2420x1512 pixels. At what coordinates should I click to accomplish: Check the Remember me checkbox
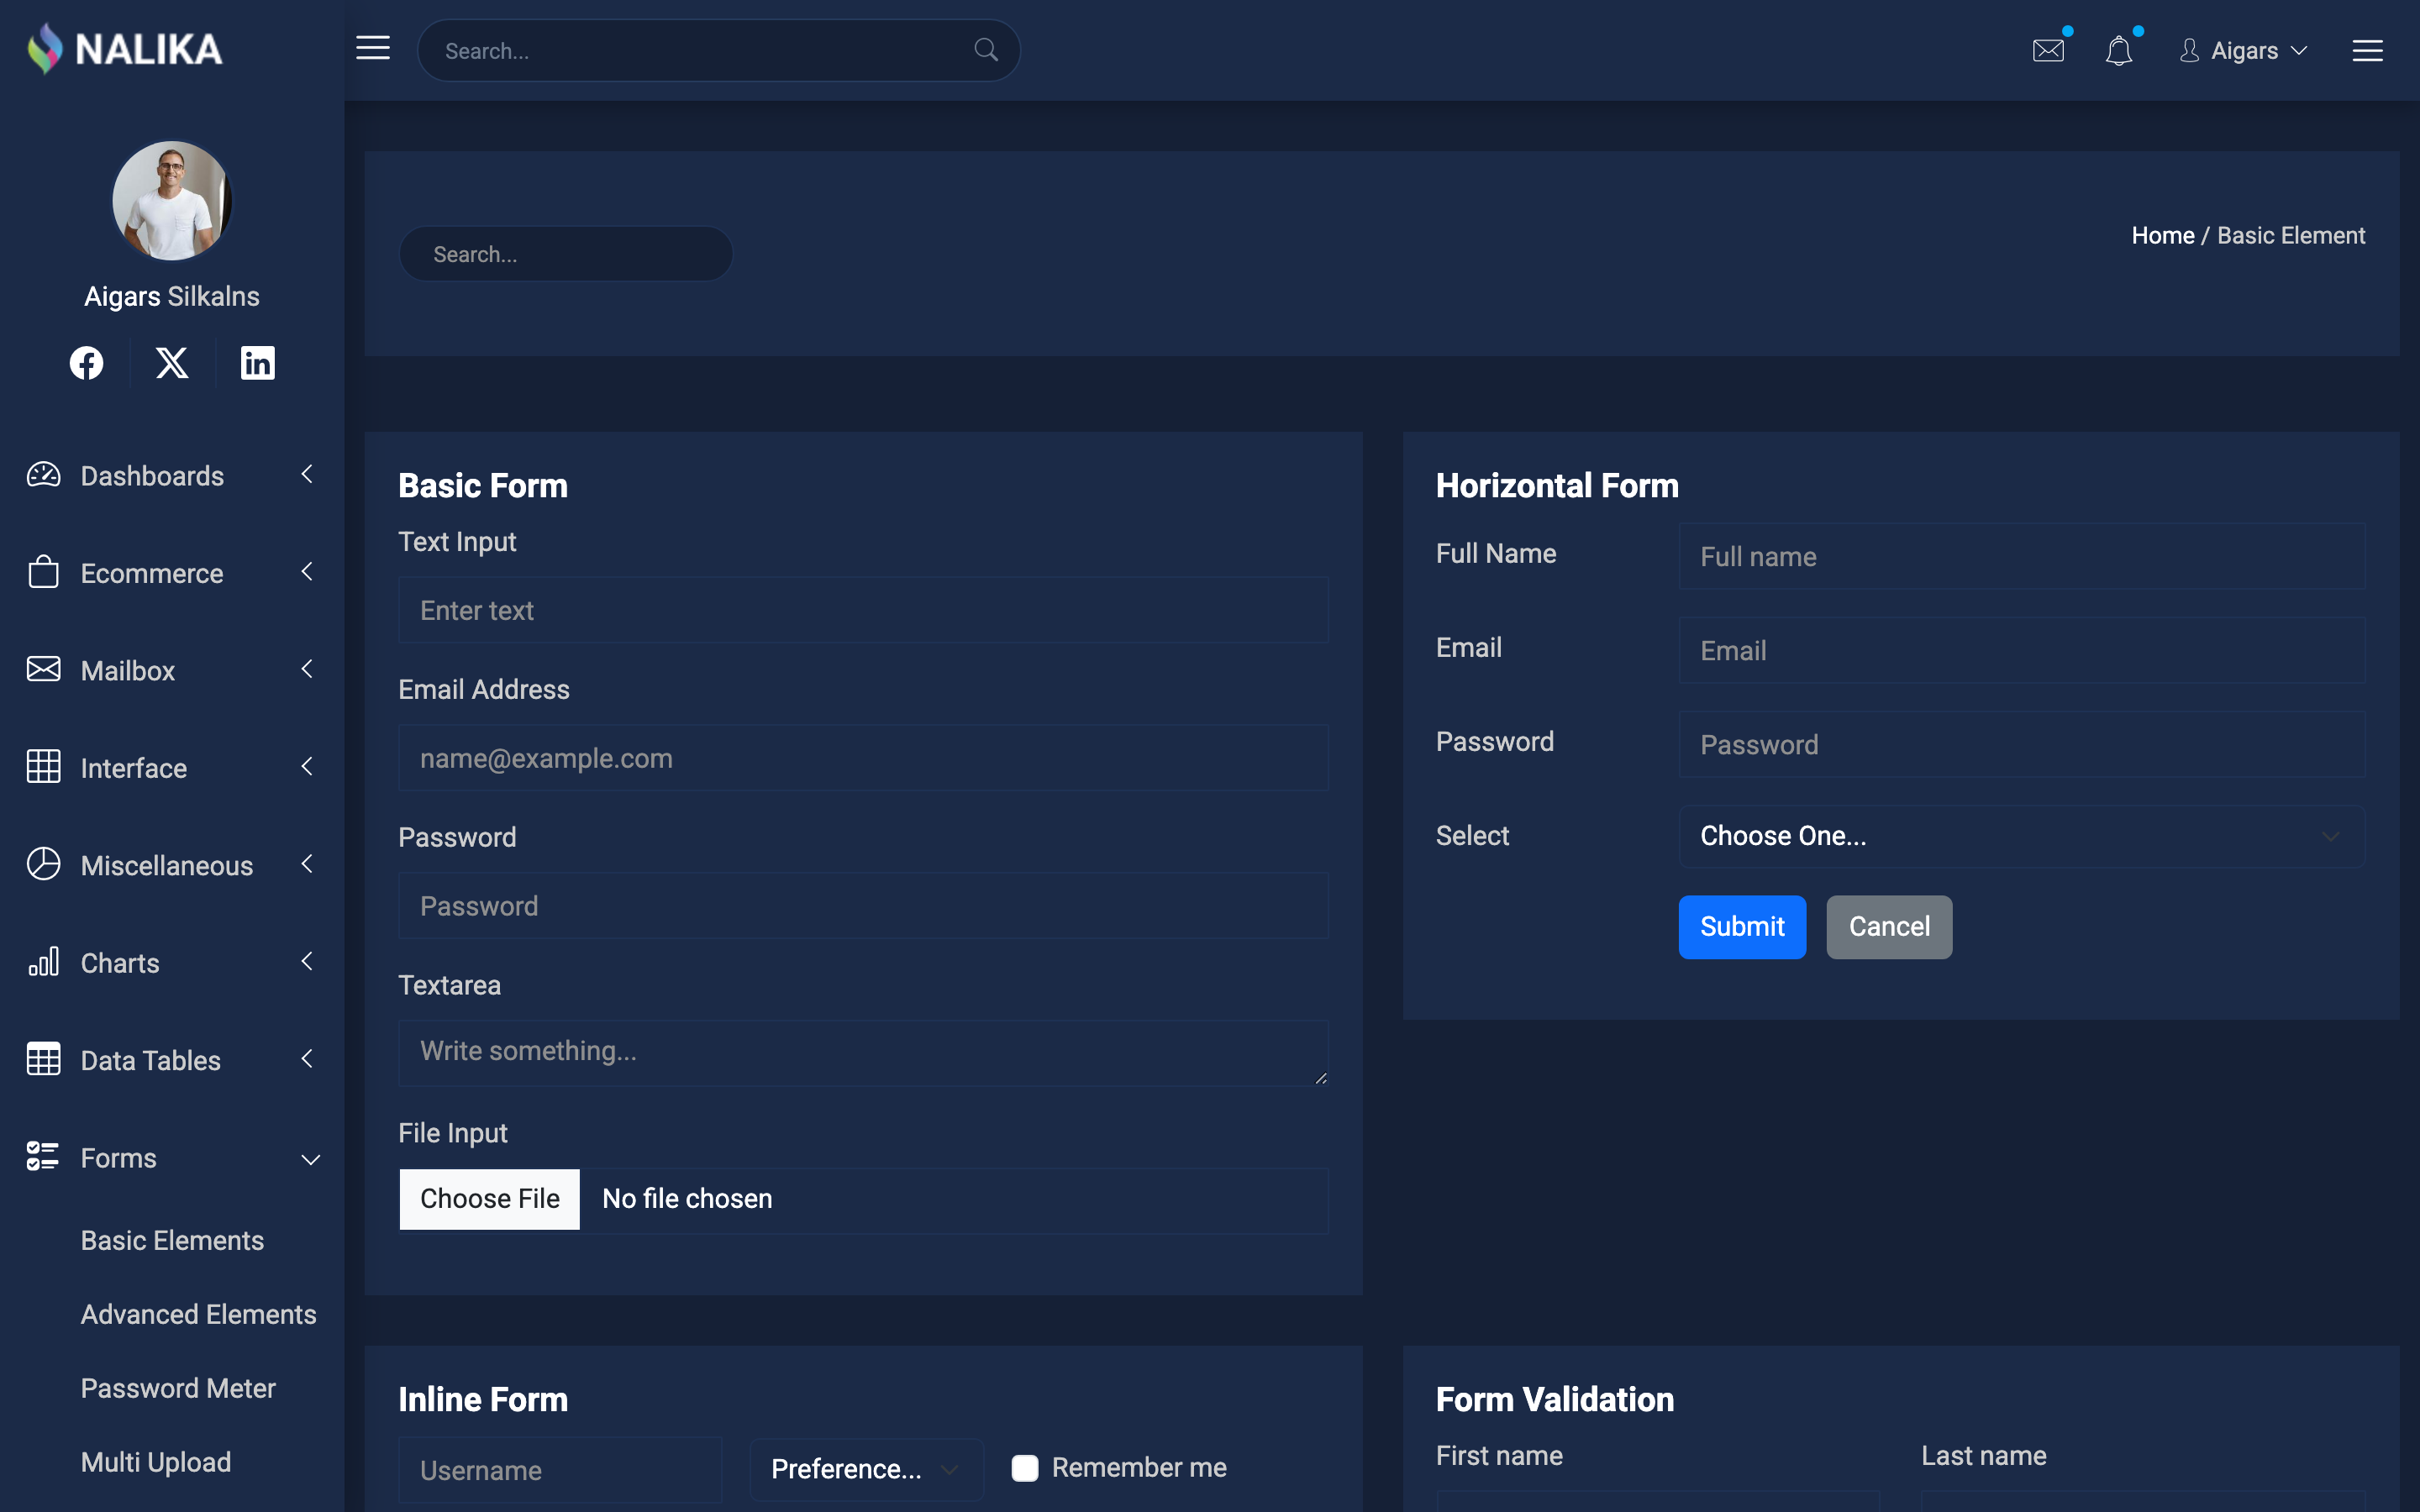[x=1025, y=1468]
